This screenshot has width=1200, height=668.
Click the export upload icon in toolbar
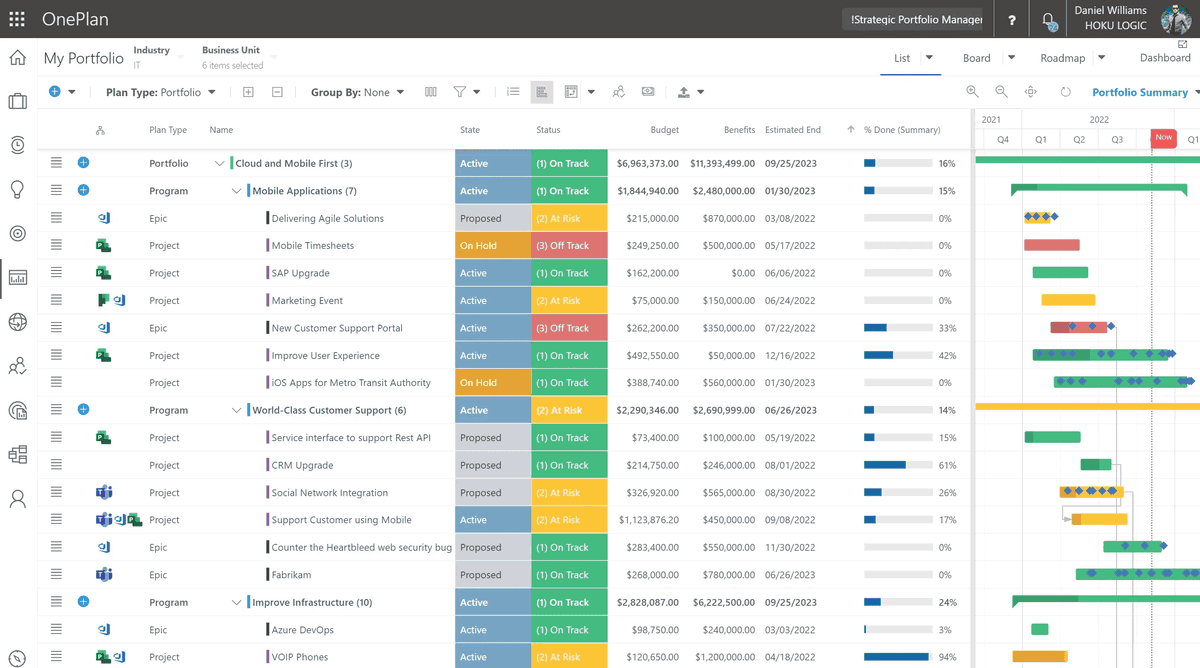click(684, 92)
